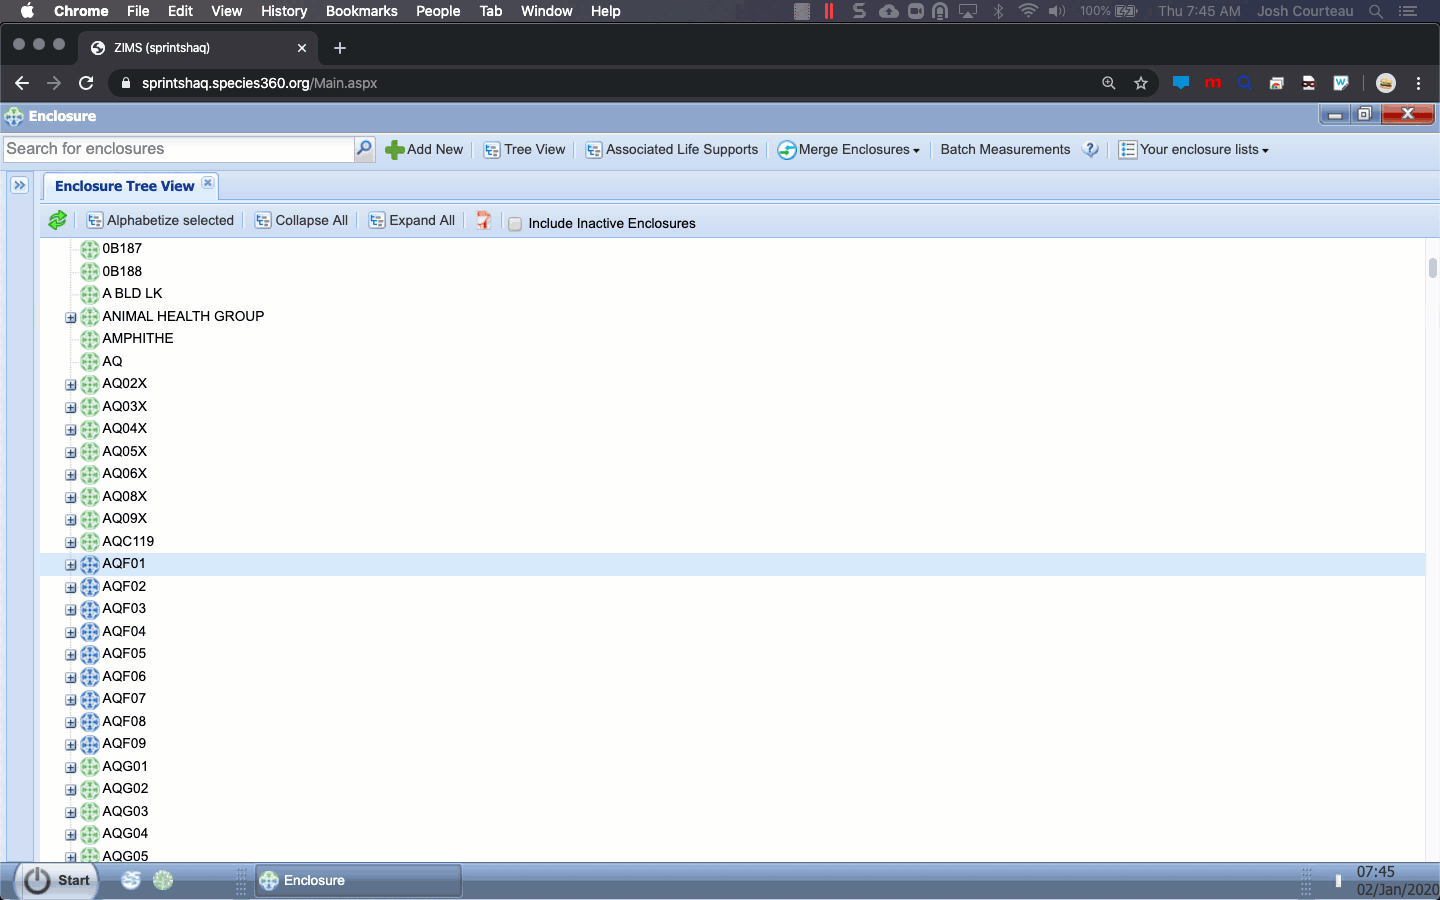Open Chrome's three-dot menu
Image resolution: width=1440 pixels, height=900 pixels.
pyautogui.click(x=1418, y=83)
